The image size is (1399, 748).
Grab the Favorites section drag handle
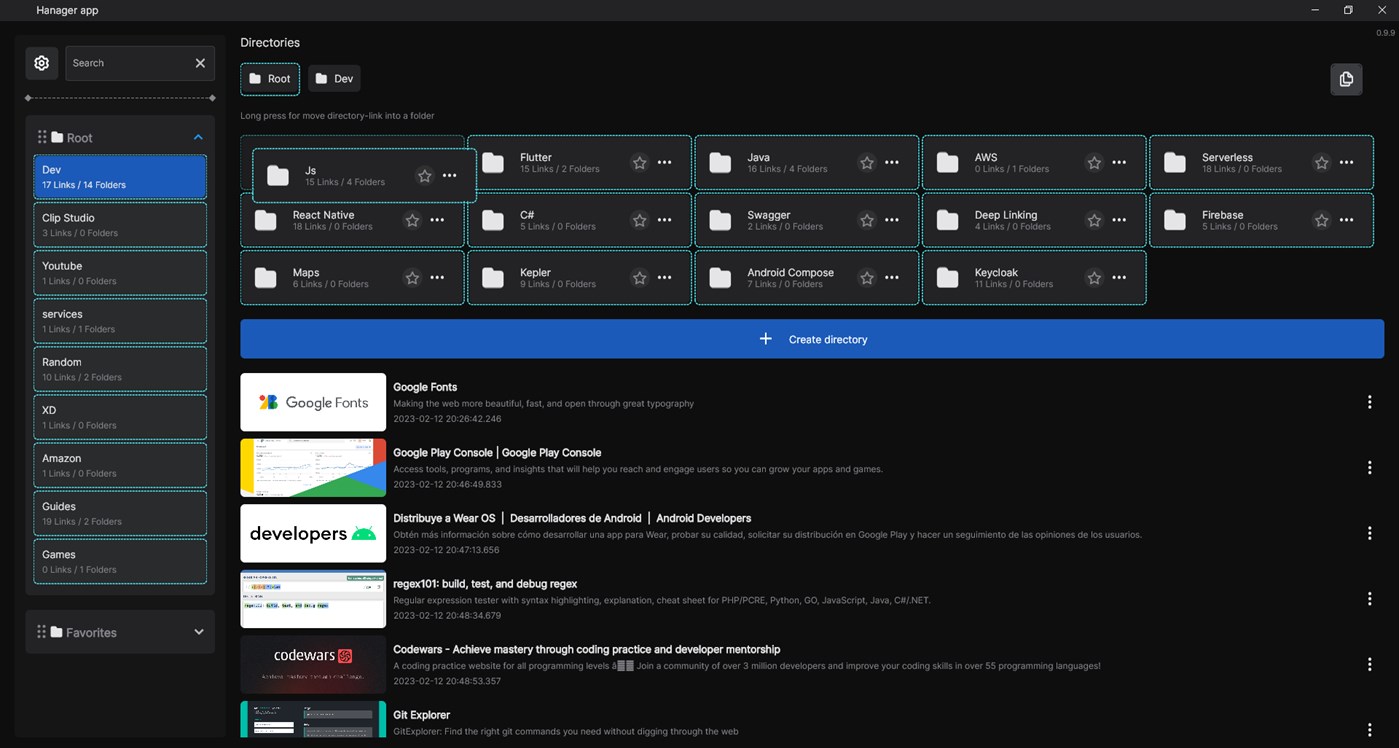(x=42, y=632)
